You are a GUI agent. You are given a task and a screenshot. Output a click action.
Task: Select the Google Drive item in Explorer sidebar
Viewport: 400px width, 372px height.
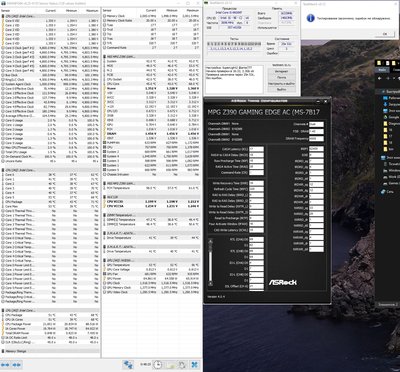tap(392, 117)
